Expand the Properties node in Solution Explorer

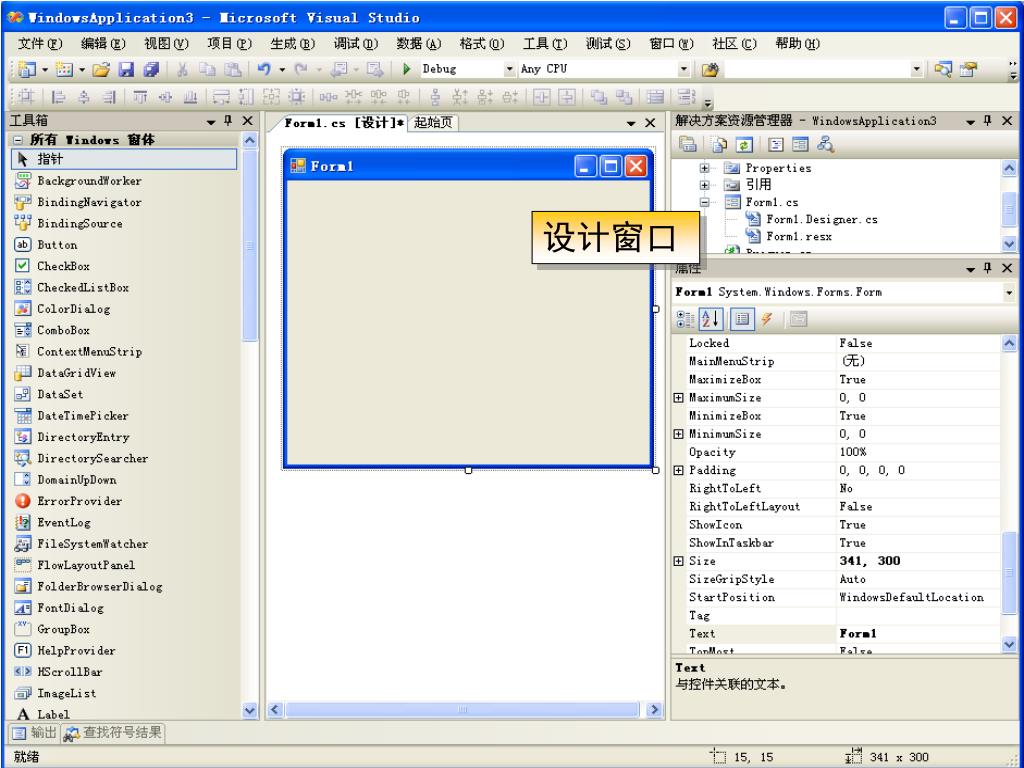tap(704, 168)
